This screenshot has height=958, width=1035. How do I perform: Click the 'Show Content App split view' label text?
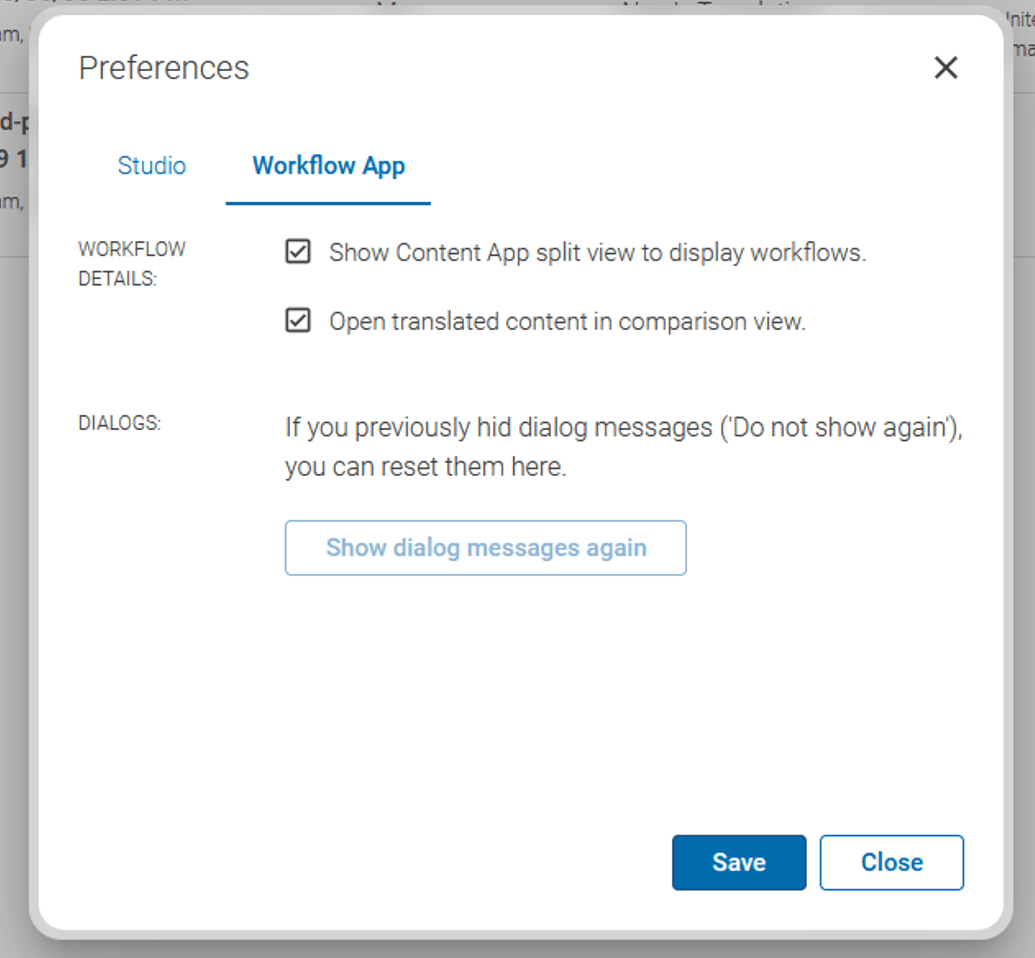pos(597,253)
